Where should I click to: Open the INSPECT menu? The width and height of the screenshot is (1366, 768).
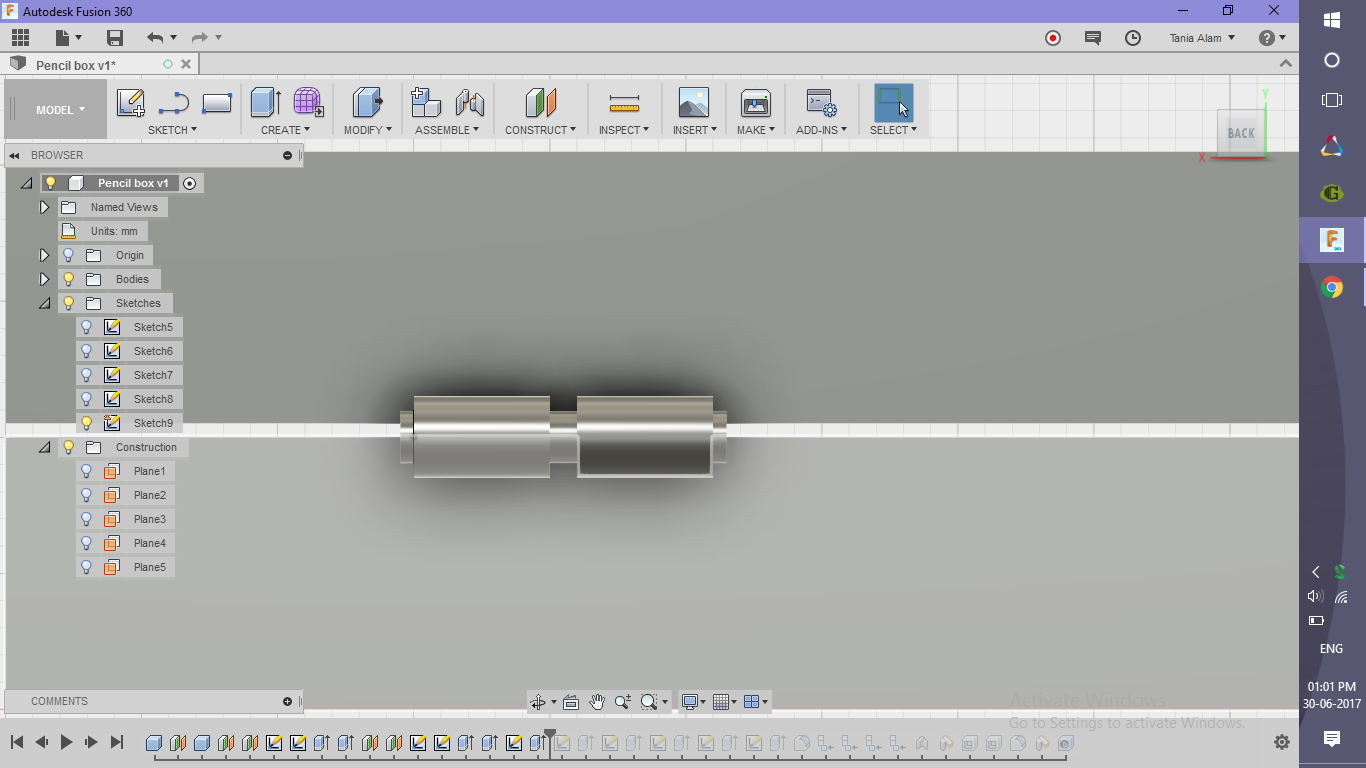click(x=624, y=130)
